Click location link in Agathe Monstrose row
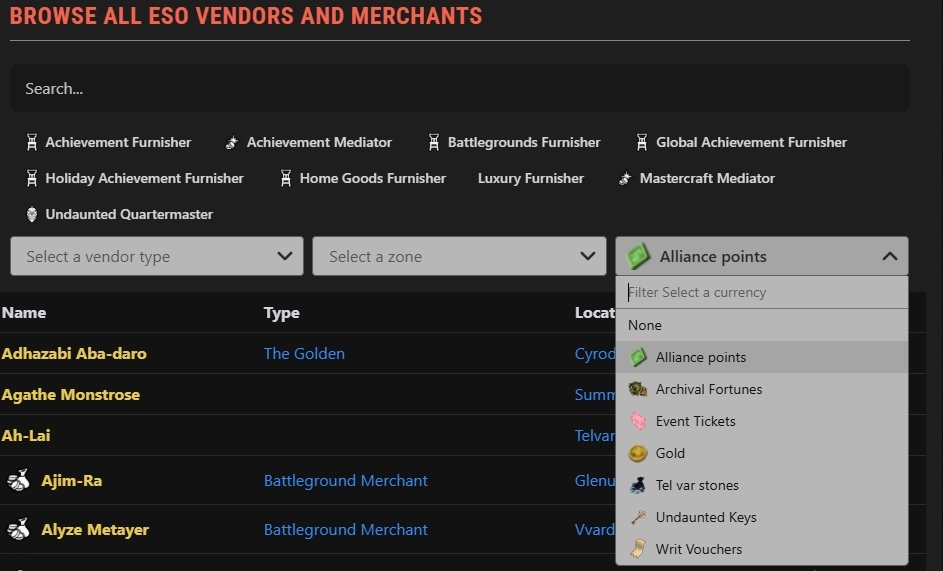The image size is (943, 571). [x=595, y=395]
